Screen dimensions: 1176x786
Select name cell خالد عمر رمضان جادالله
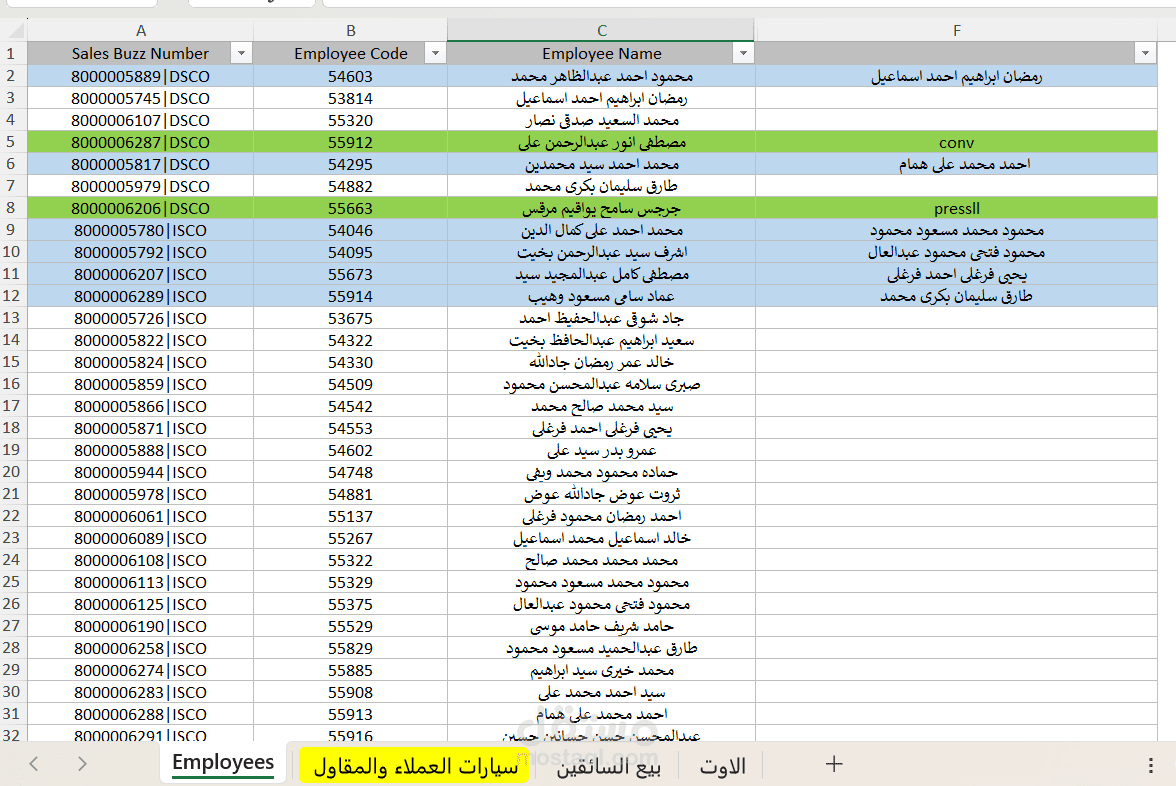(x=602, y=362)
